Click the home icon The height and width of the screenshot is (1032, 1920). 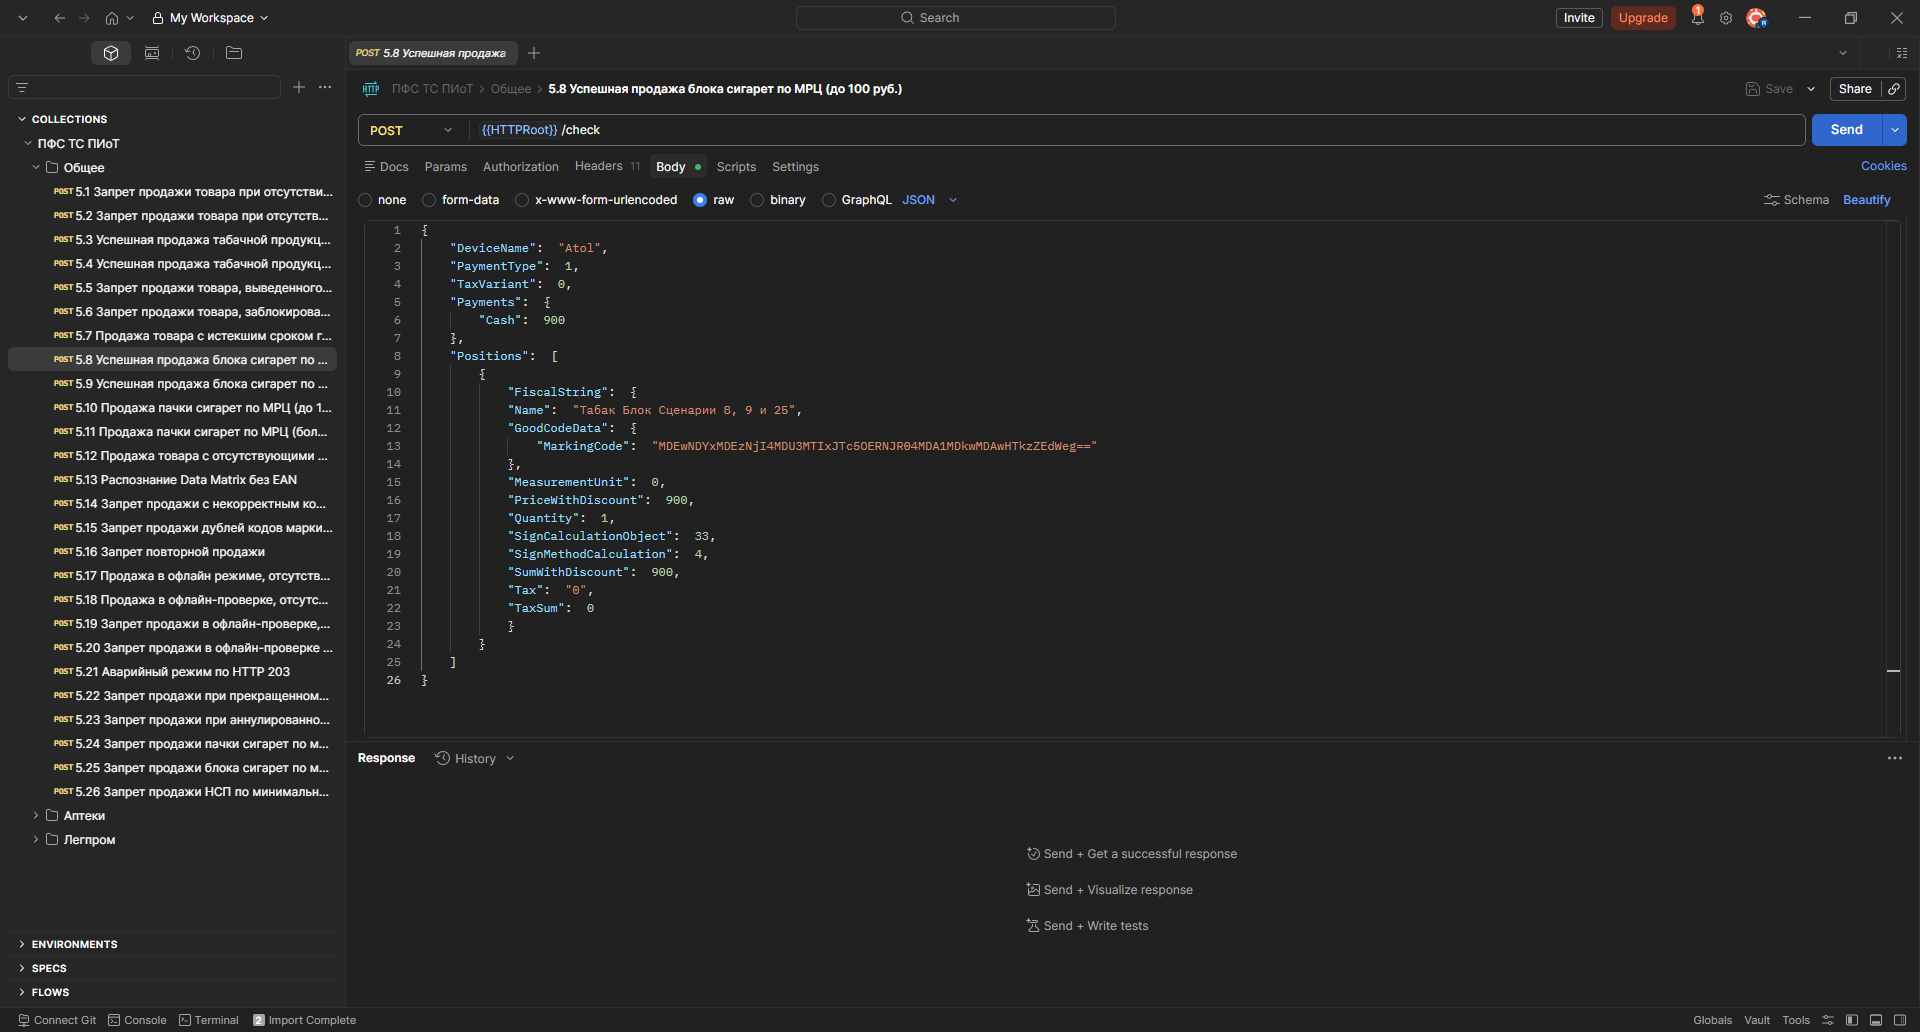pos(112,18)
